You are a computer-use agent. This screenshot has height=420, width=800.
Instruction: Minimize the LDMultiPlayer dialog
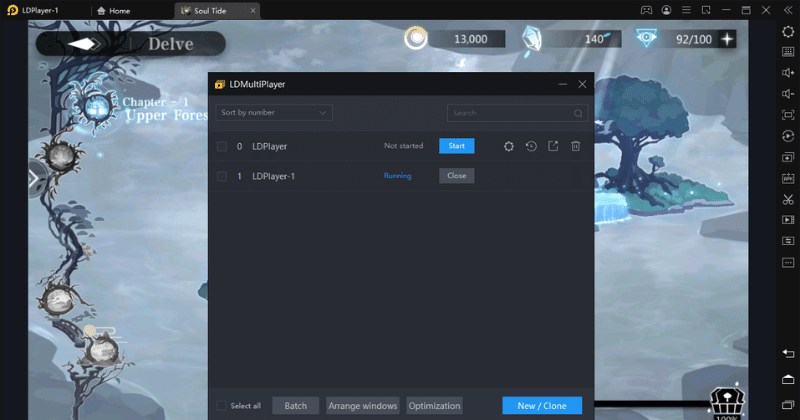(x=562, y=84)
